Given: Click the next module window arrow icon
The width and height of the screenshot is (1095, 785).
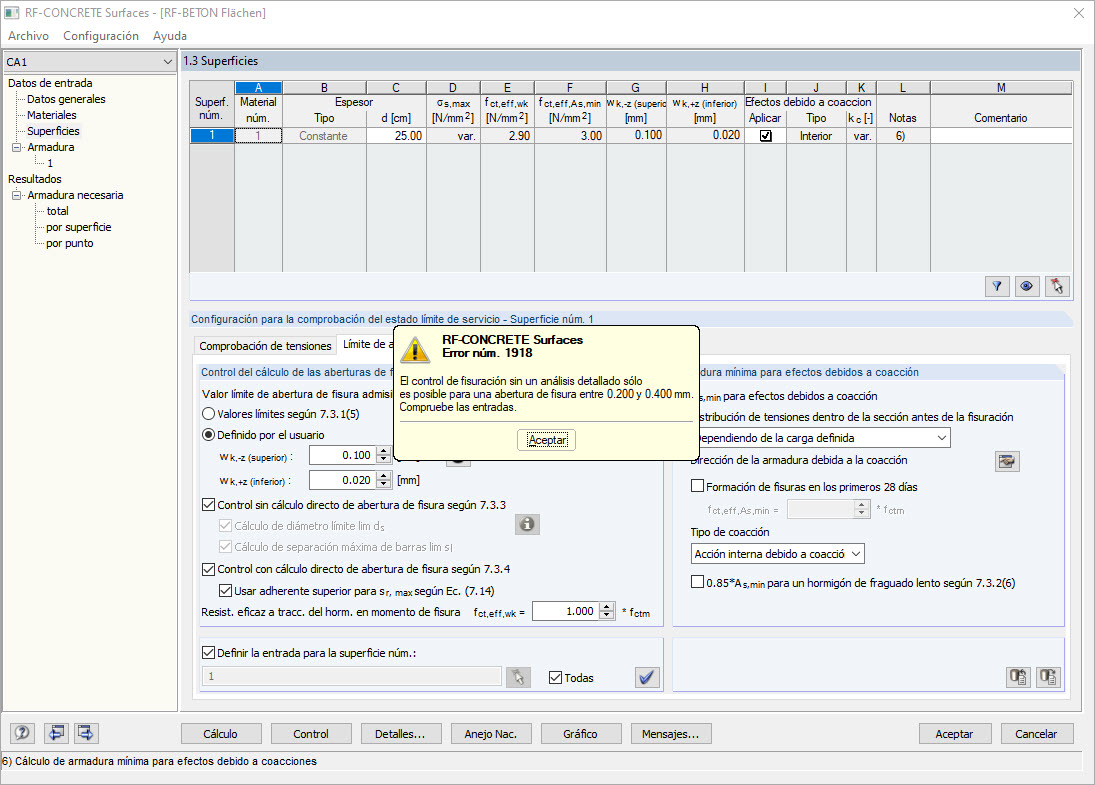Looking at the screenshot, I should [x=86, y=733].
